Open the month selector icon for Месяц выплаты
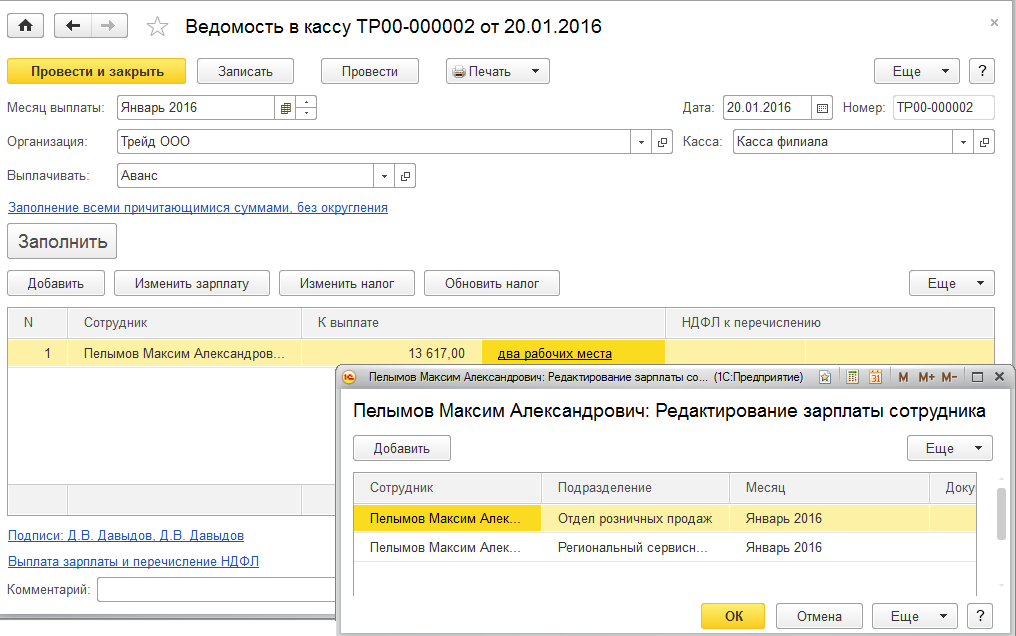 [x=285, y=108]
